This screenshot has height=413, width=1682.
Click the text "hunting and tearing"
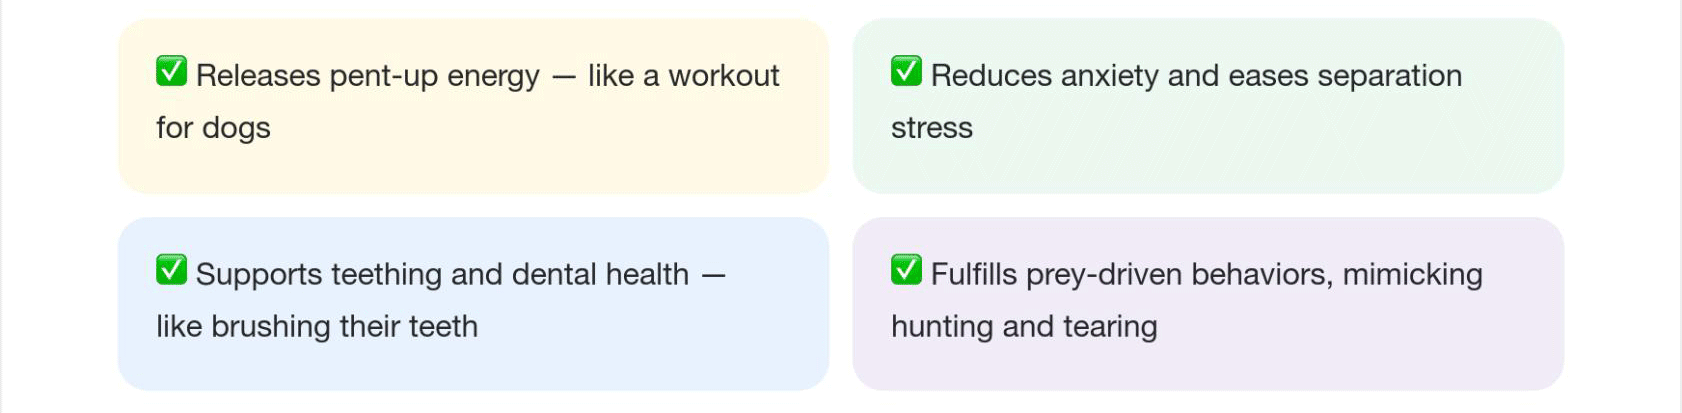coord(1023,326)
